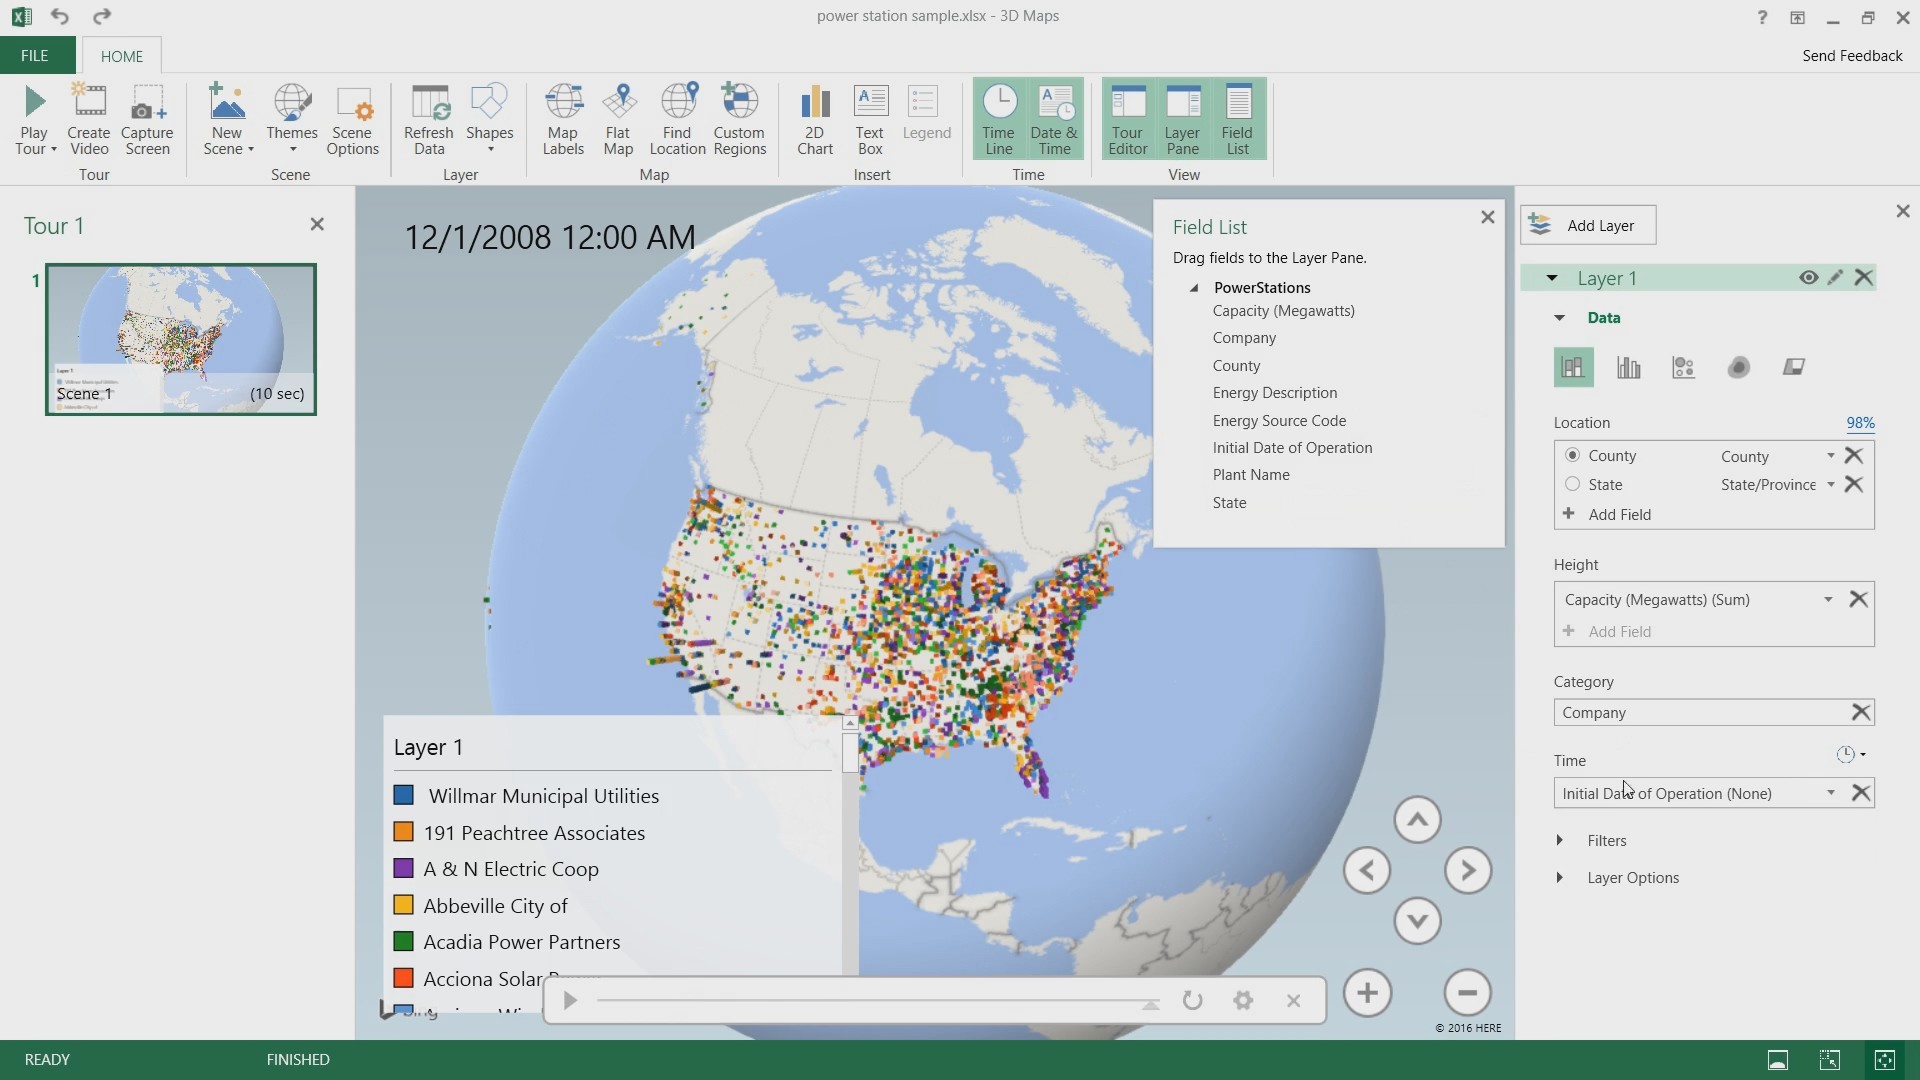Select the HOME ribbon tab
The width and height of the screenshot is (1920, 1080).
tap(122, 56)
